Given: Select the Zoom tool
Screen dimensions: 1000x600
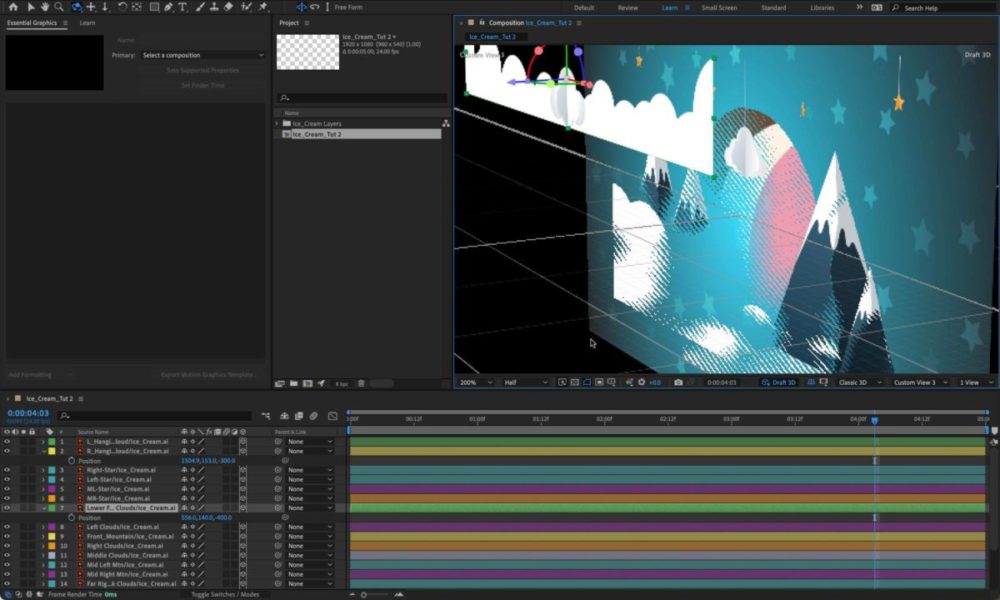Looking at the screenshot, I should (x=58, y=7).
